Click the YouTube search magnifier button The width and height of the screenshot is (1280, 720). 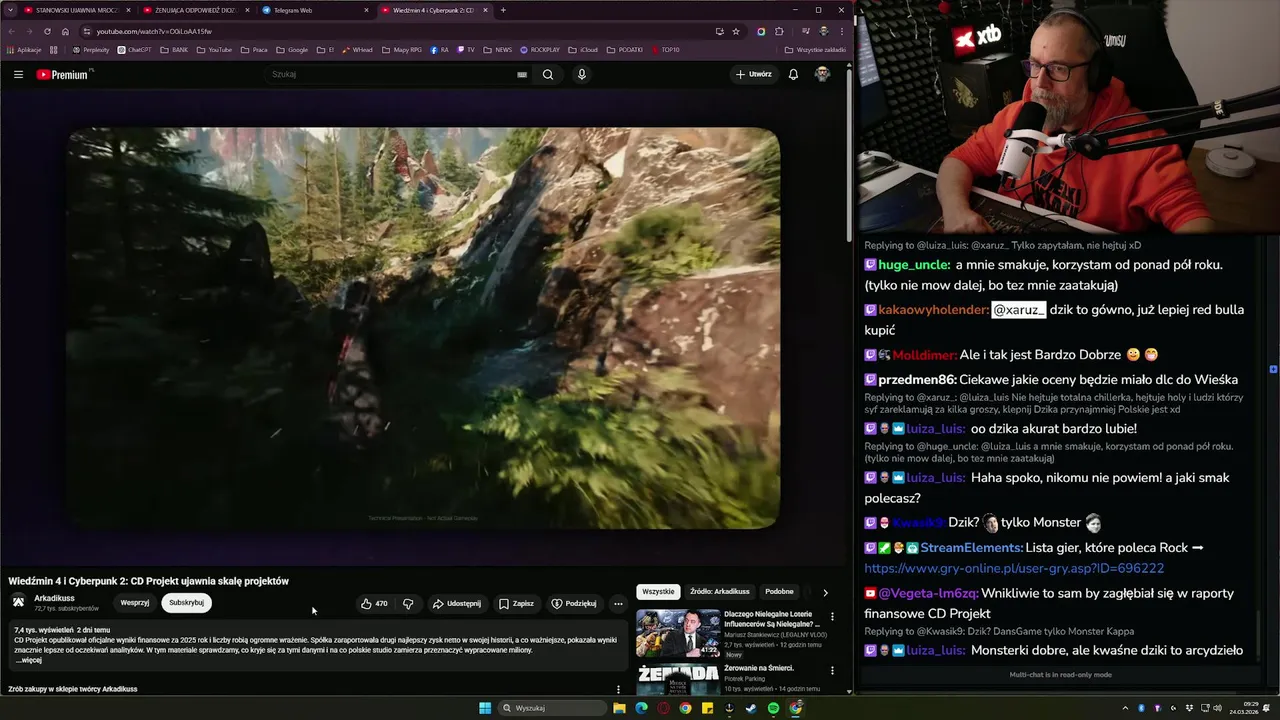(548, 74)
